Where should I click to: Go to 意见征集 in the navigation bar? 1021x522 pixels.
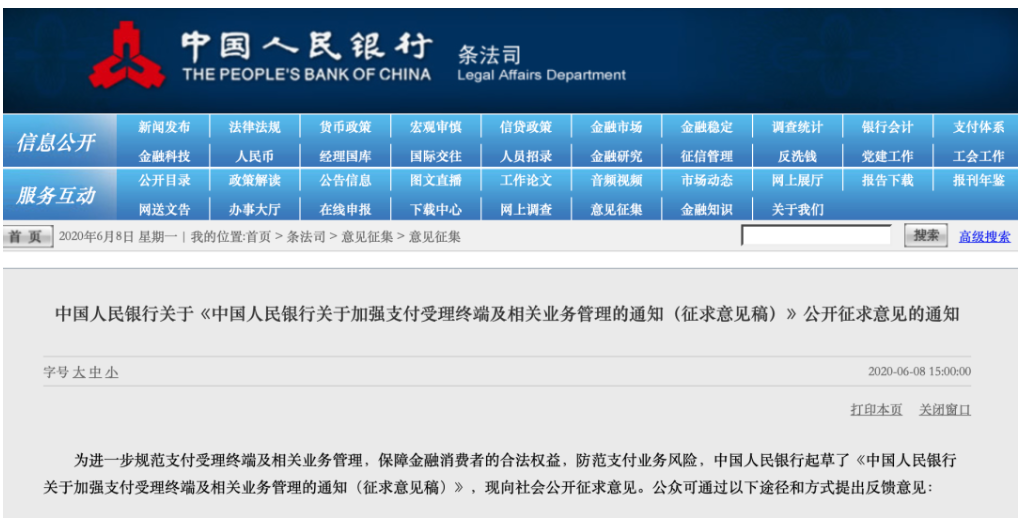point(617,210)
